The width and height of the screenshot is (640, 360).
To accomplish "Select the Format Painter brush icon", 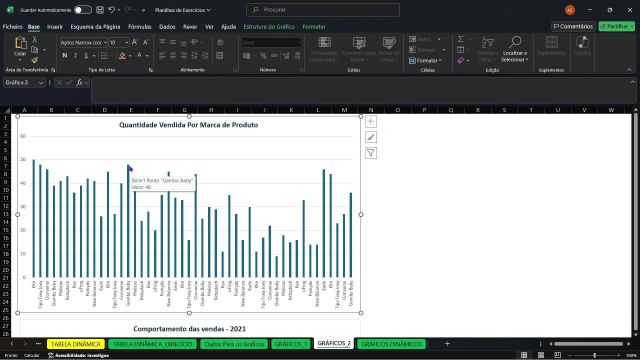I will pyautogui.click(x=35, y=60).
